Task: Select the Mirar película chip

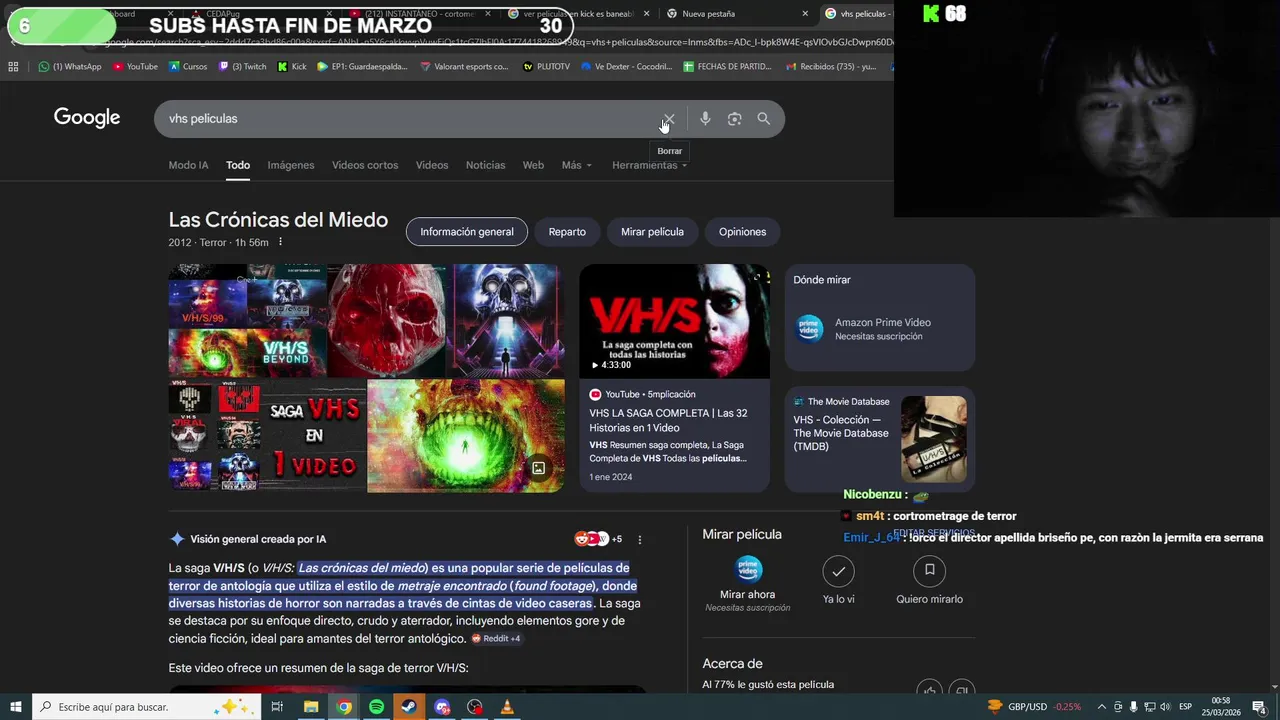Action: coord(652,232)
